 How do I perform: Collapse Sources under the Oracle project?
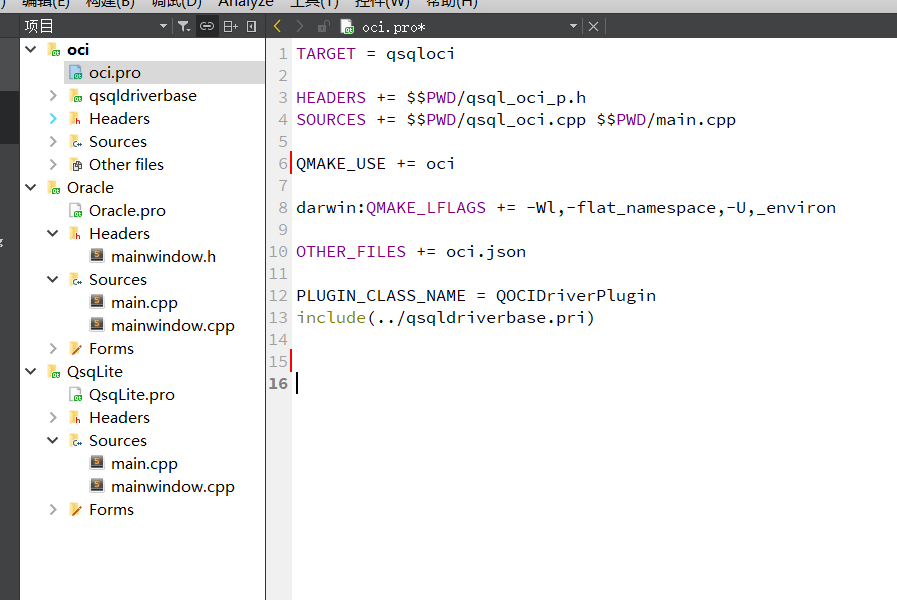pyautogui.click(x=53, y=280)
